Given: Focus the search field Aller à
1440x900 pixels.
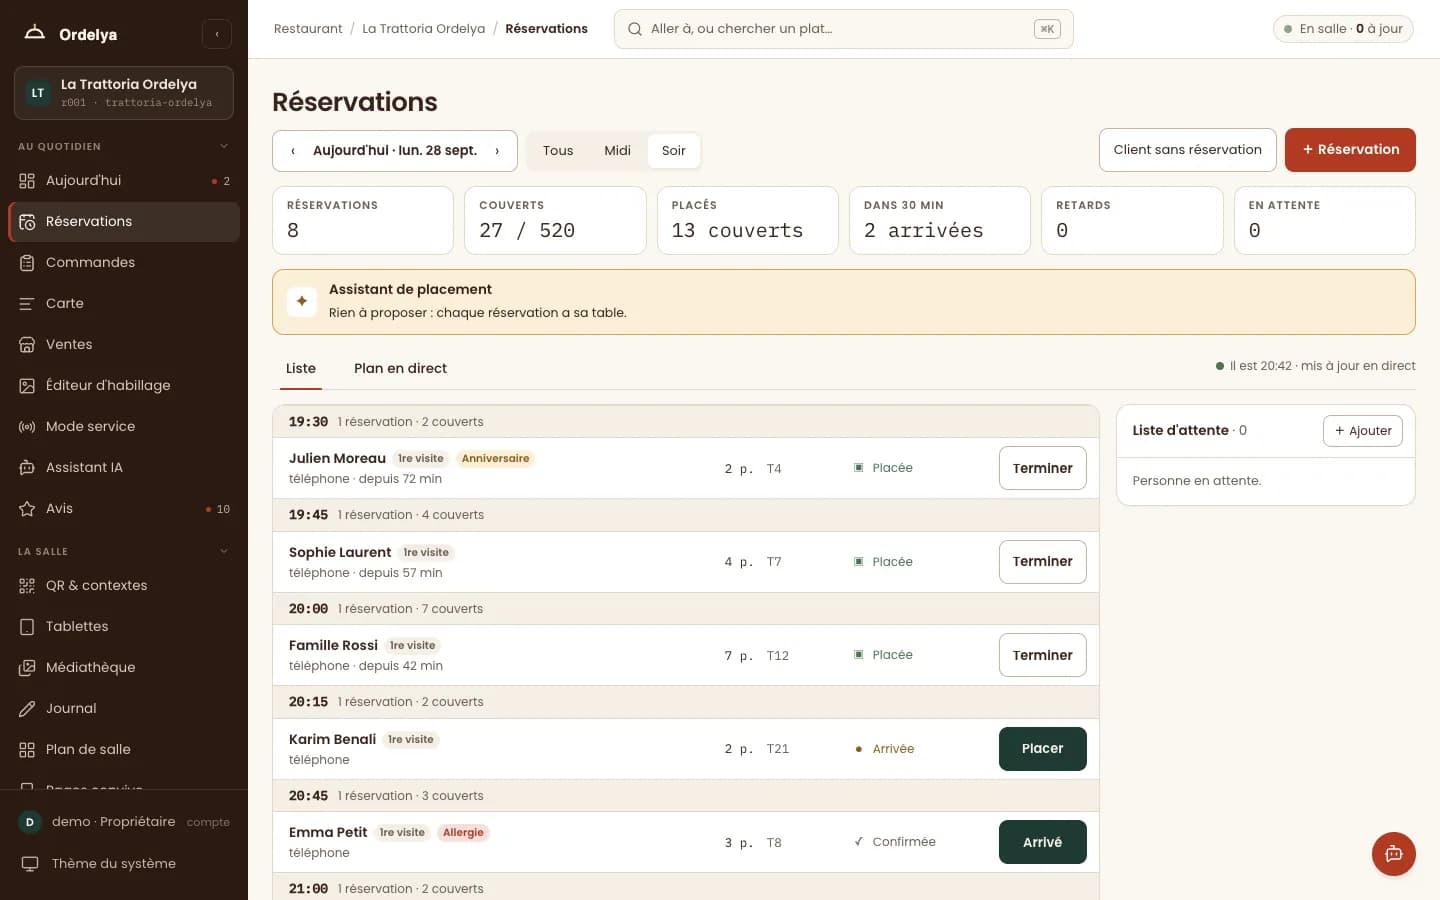Looking at the screenshot, I should pos(844,29).
